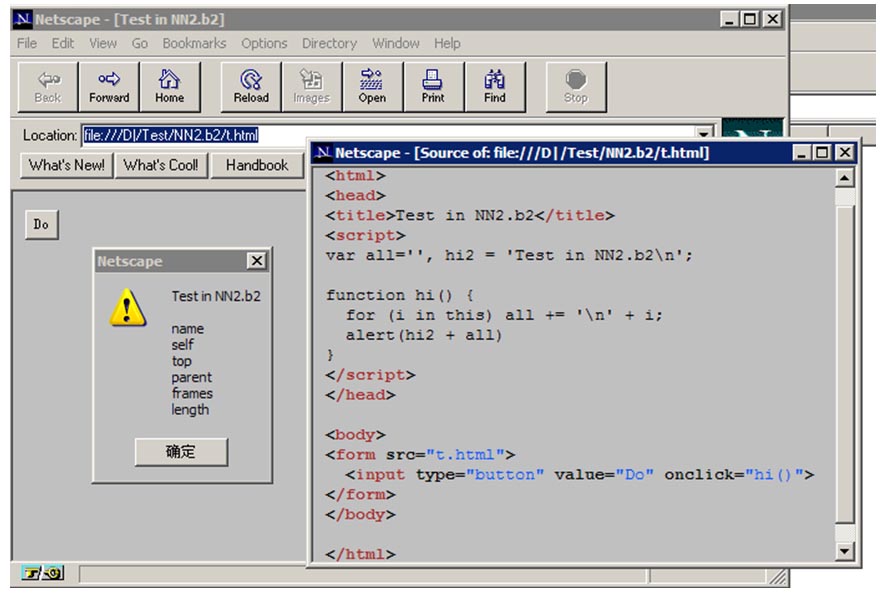Open the Go menu

(139, 43)
